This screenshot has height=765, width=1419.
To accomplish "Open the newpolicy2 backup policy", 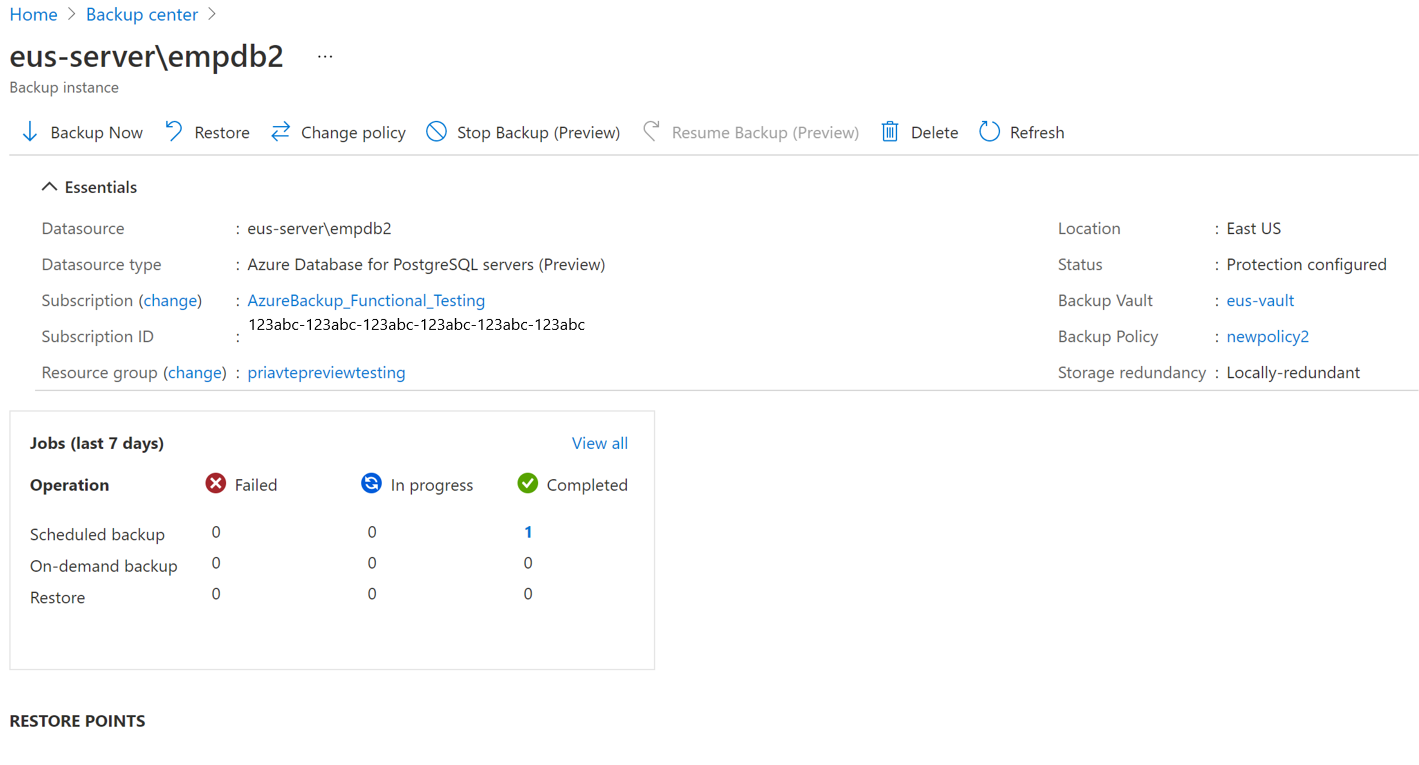I will coord(1266,336).
